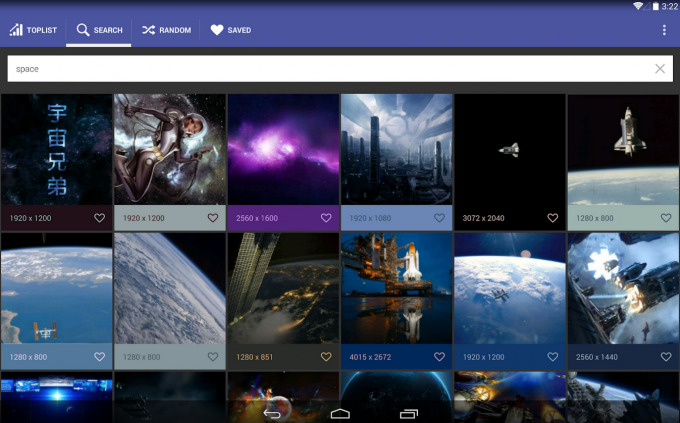Tap the Android home button

(x=340, y=413)
